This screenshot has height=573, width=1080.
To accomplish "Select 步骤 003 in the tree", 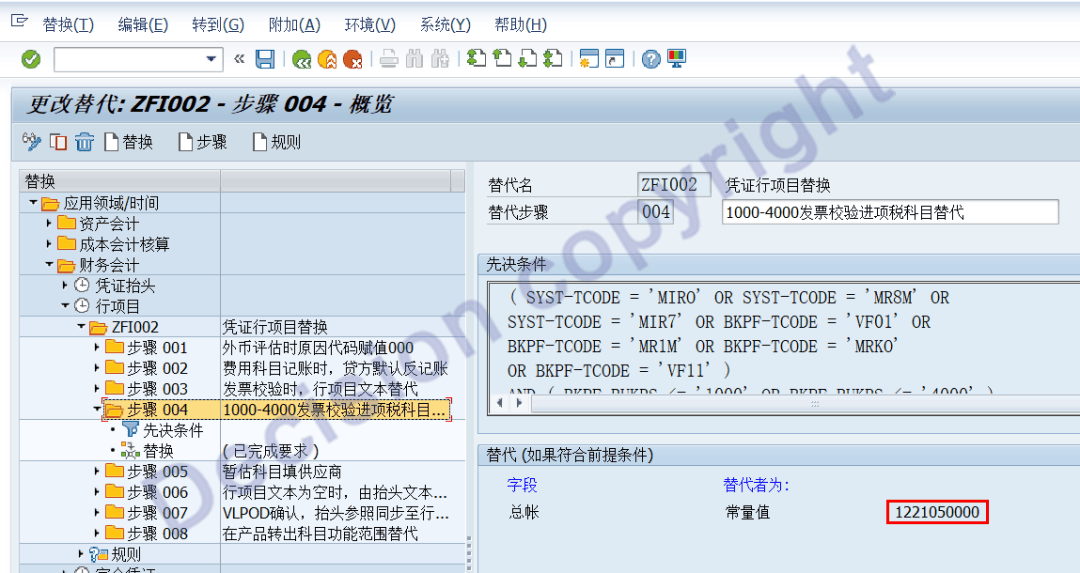I will point(157,389).
